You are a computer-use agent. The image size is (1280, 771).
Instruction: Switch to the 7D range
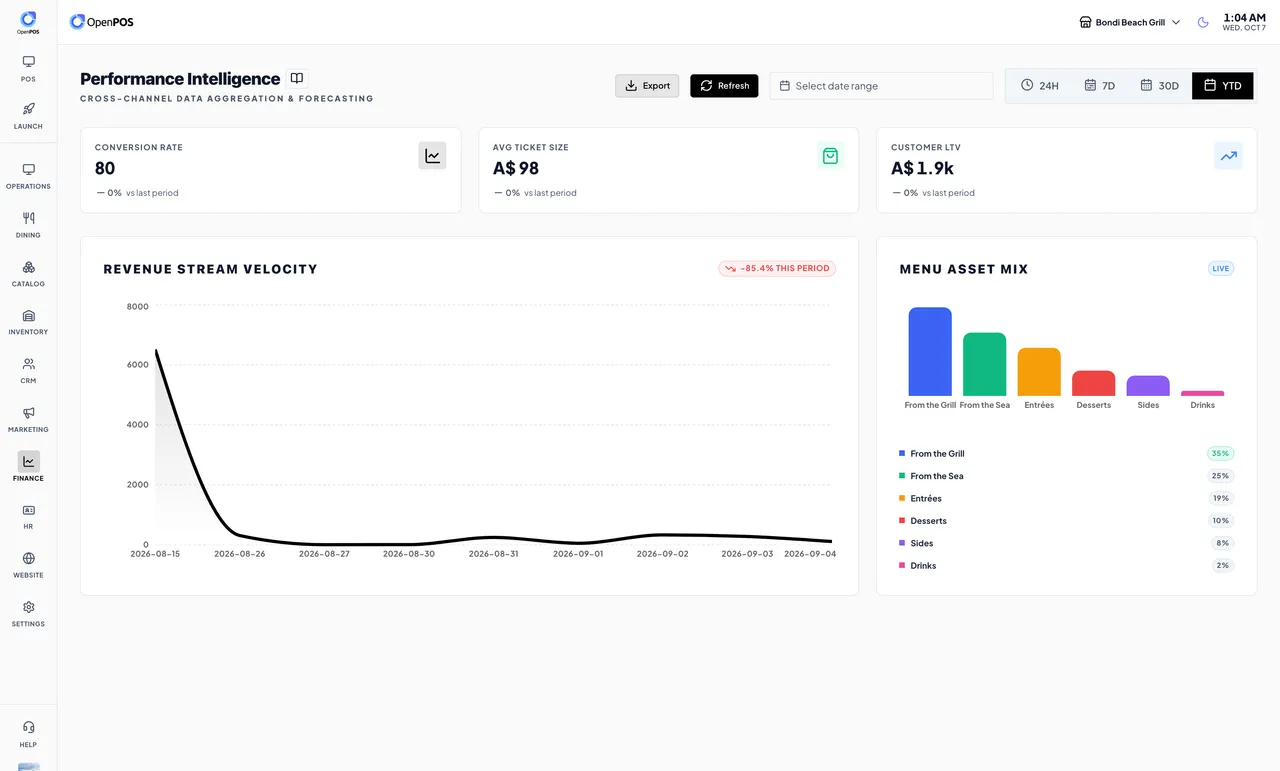[x=1099, y=86]
